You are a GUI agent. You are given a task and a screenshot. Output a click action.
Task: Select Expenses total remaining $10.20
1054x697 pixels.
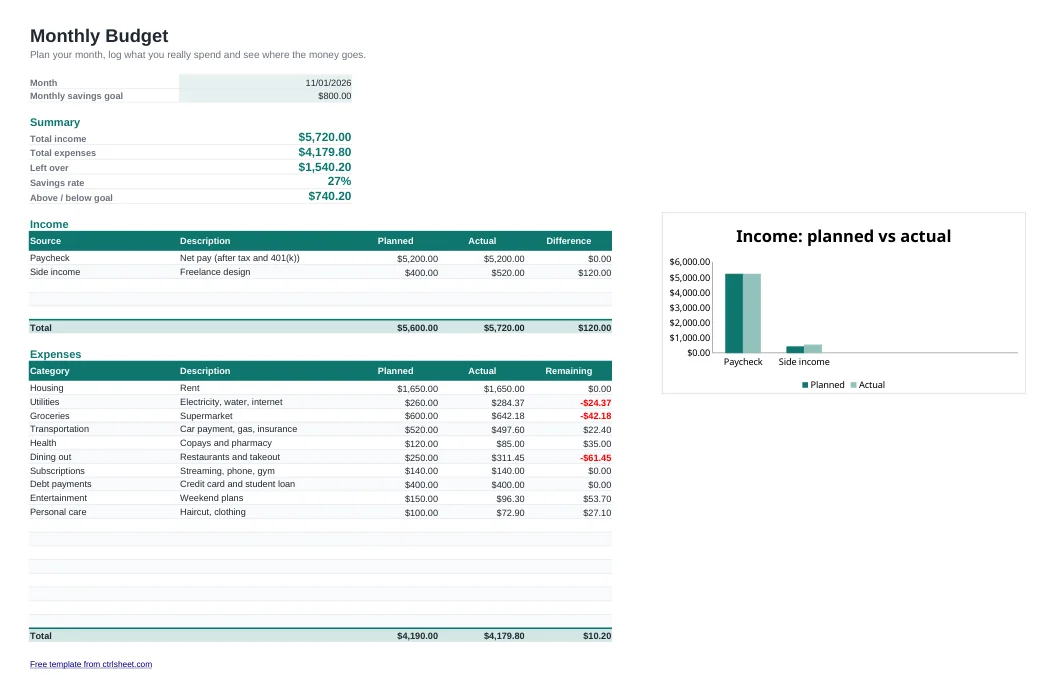pyautogui.click(x=597, y=636)
